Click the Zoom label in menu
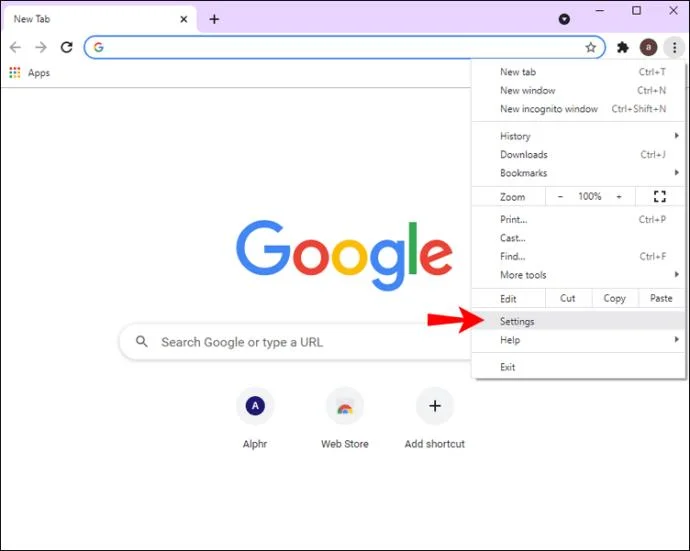Image resolution: width=690 pixels, height=551 pixels. pos(512,197)
